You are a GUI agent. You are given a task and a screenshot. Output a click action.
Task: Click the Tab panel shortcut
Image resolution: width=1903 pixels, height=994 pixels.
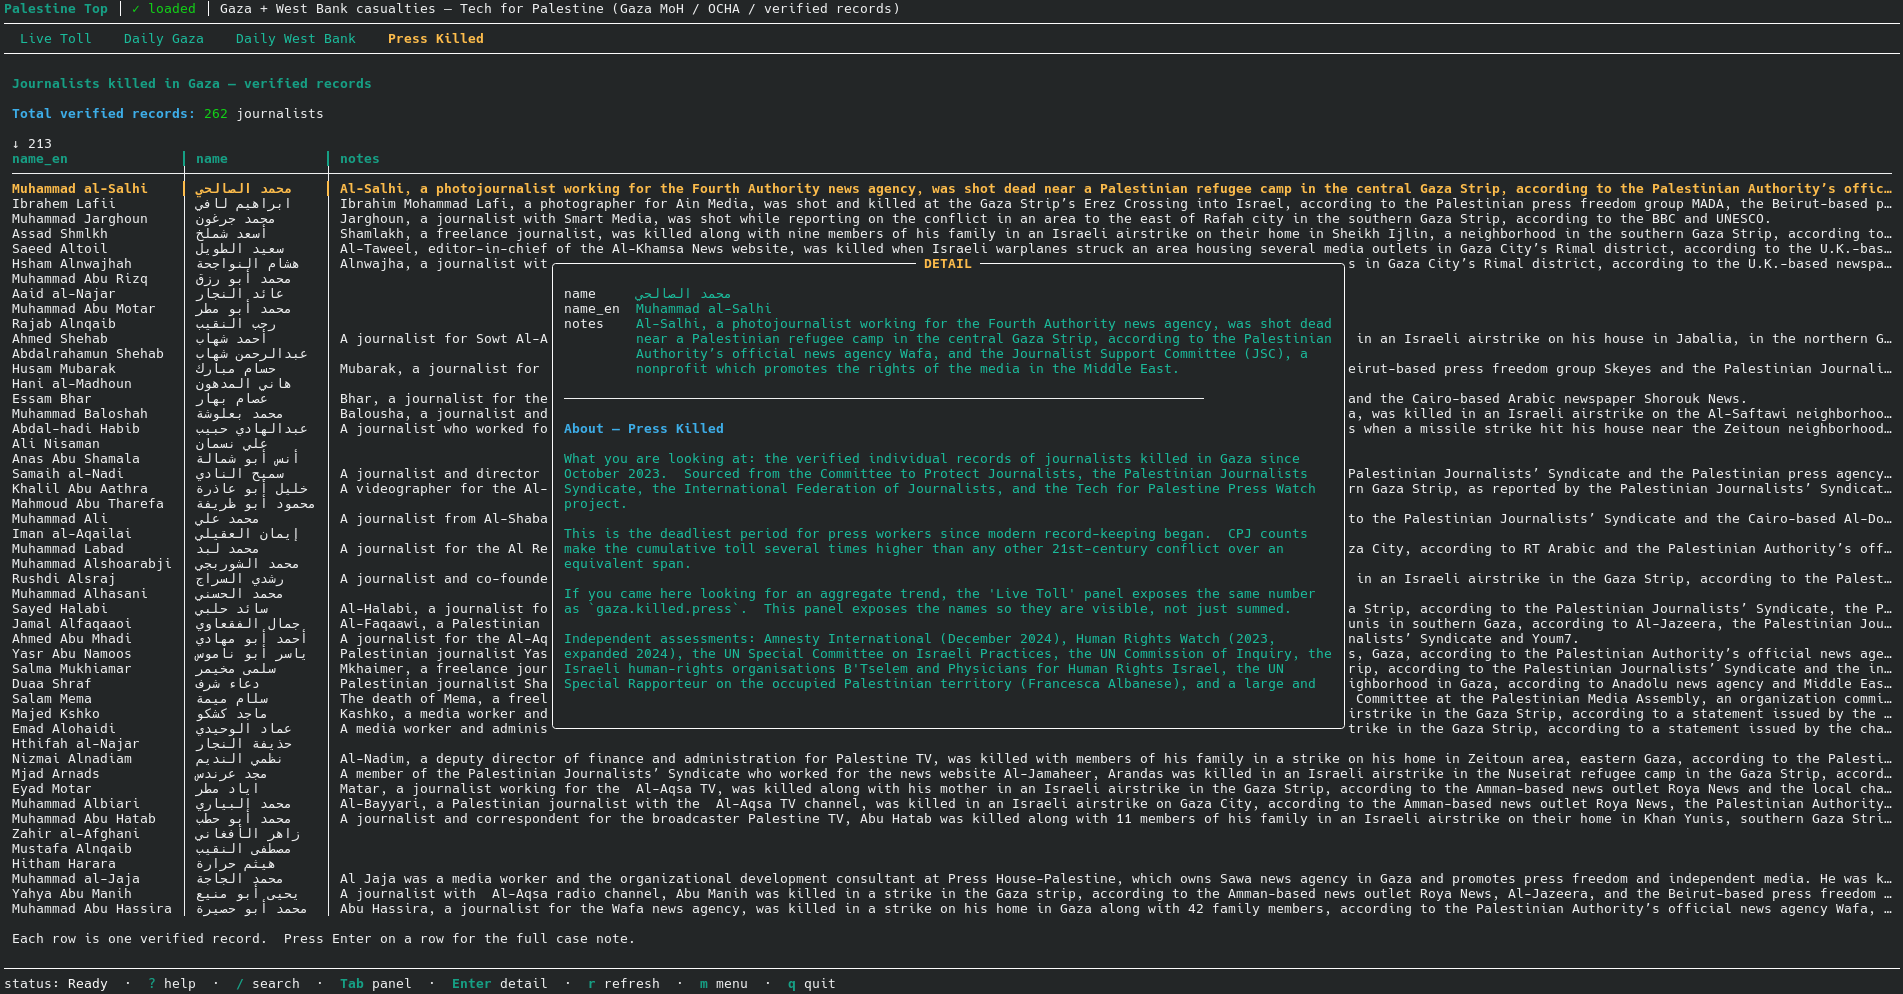click(x=375, y=984)
